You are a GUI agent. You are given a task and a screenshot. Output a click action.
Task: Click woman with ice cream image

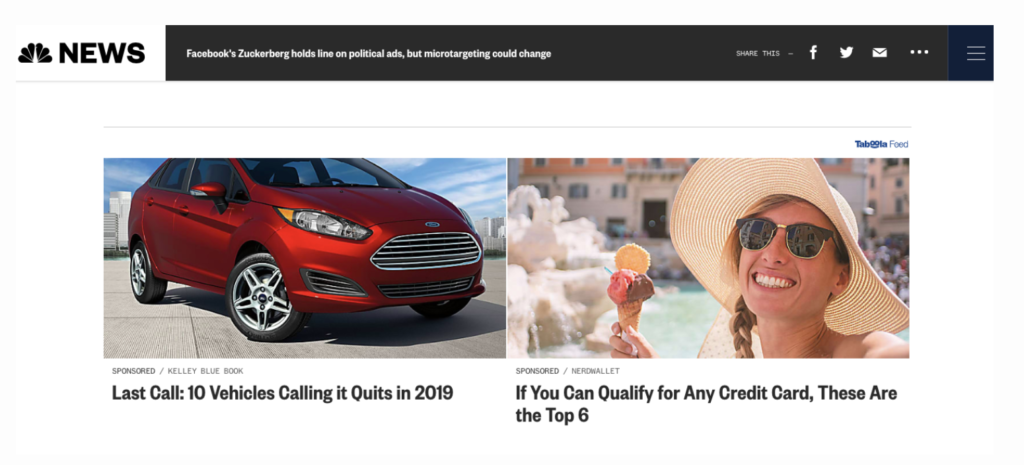pos(709,258)
